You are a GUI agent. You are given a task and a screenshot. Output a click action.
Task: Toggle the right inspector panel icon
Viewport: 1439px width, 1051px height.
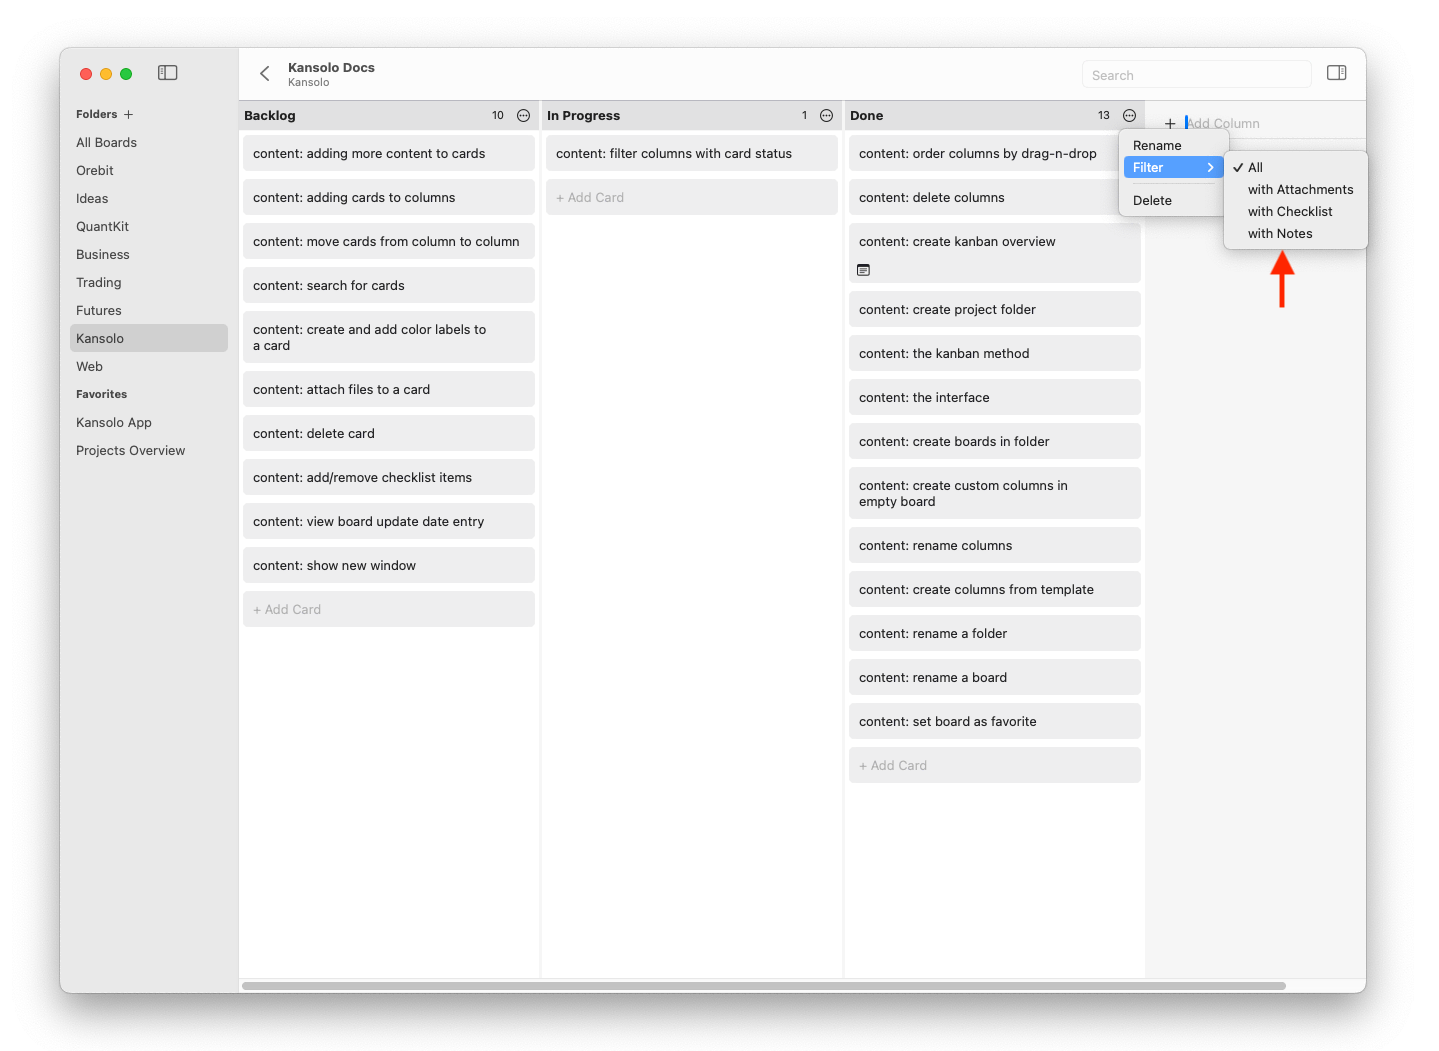click(1336, 73)
